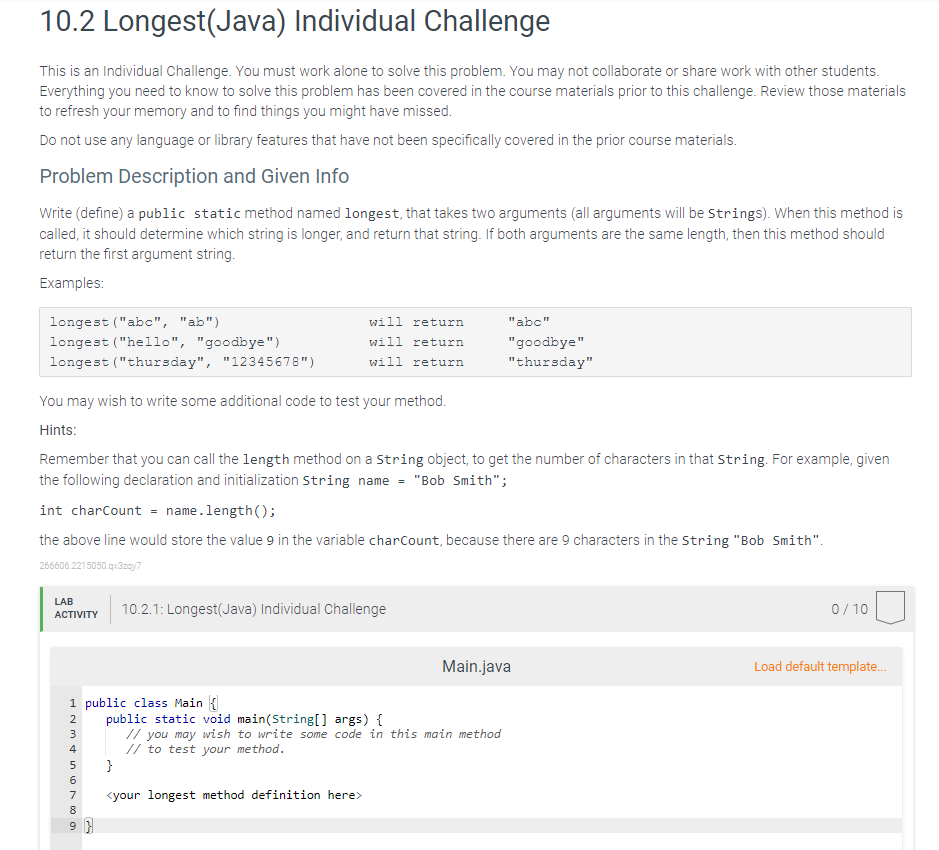Open the Load default template link
This screenshot has height=850, width=939.
coord(819,665)
